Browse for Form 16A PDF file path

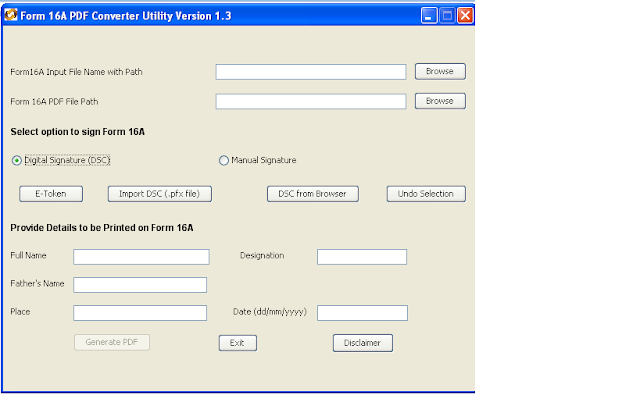[x=440, y=101]
